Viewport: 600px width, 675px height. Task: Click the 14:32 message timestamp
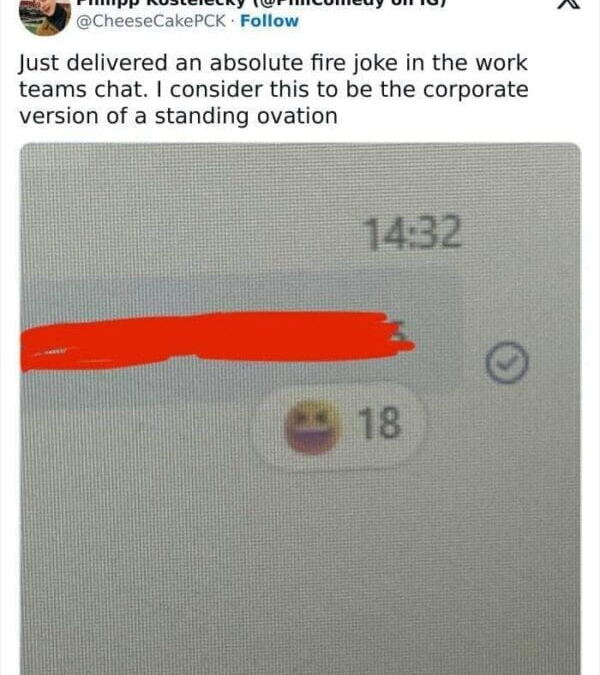[413, 233]
